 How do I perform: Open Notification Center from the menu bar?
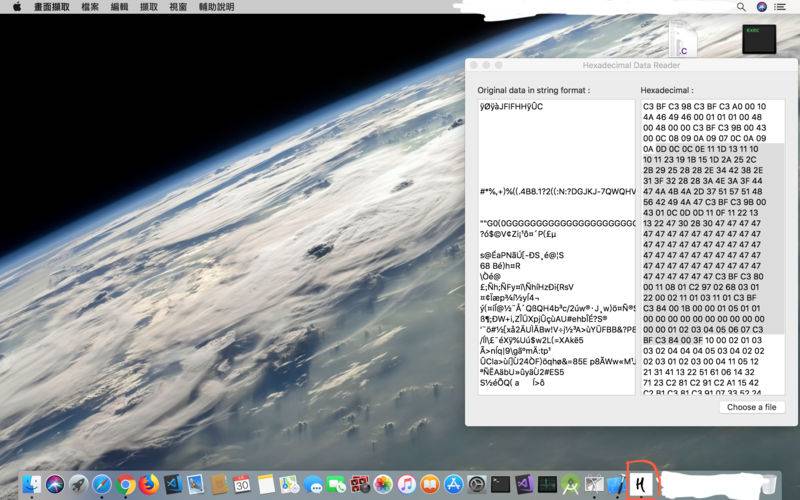pyautogui.click(x=781, y=6)
